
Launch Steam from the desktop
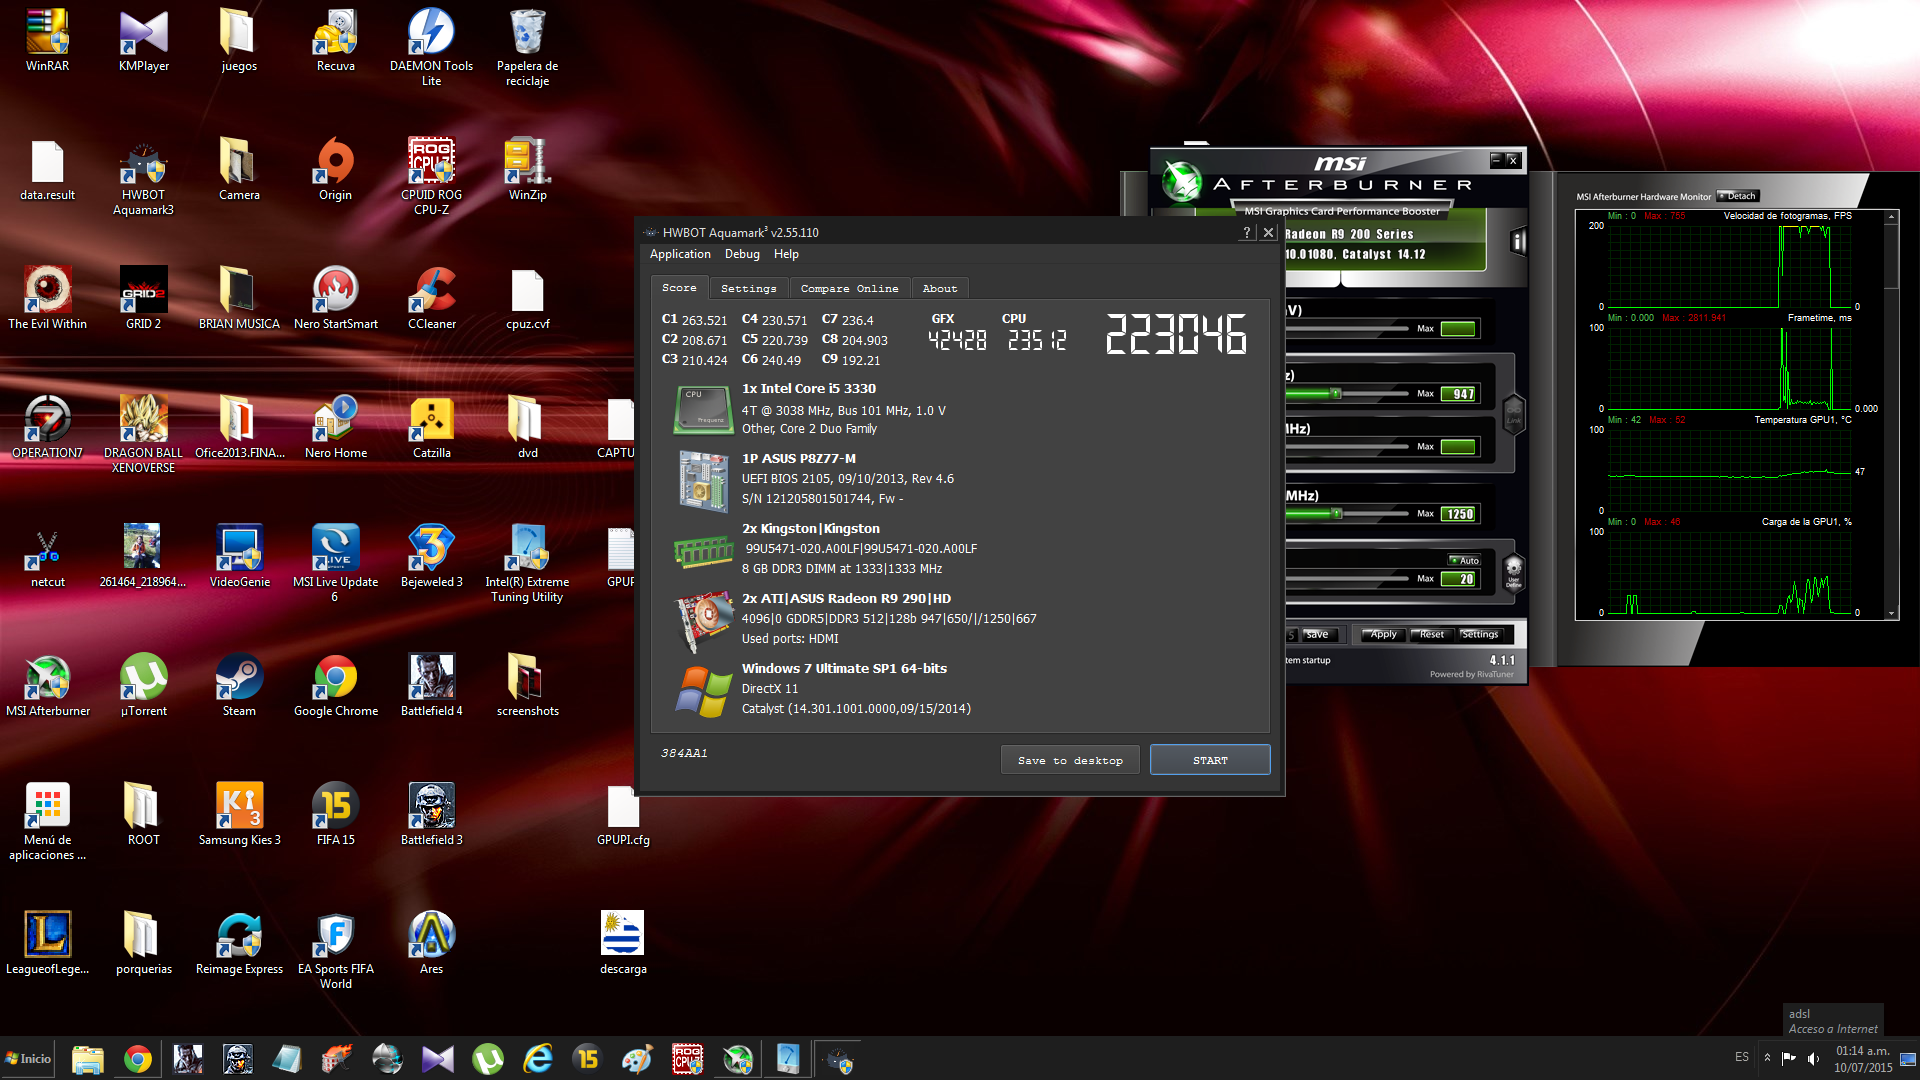[x=239, y=686]
